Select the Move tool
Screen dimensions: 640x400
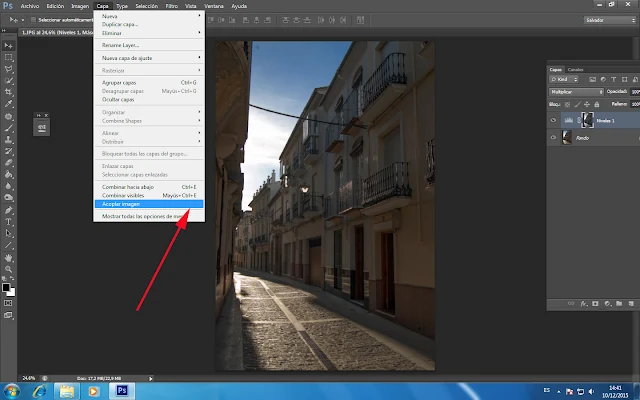click(x=9, y=45)
